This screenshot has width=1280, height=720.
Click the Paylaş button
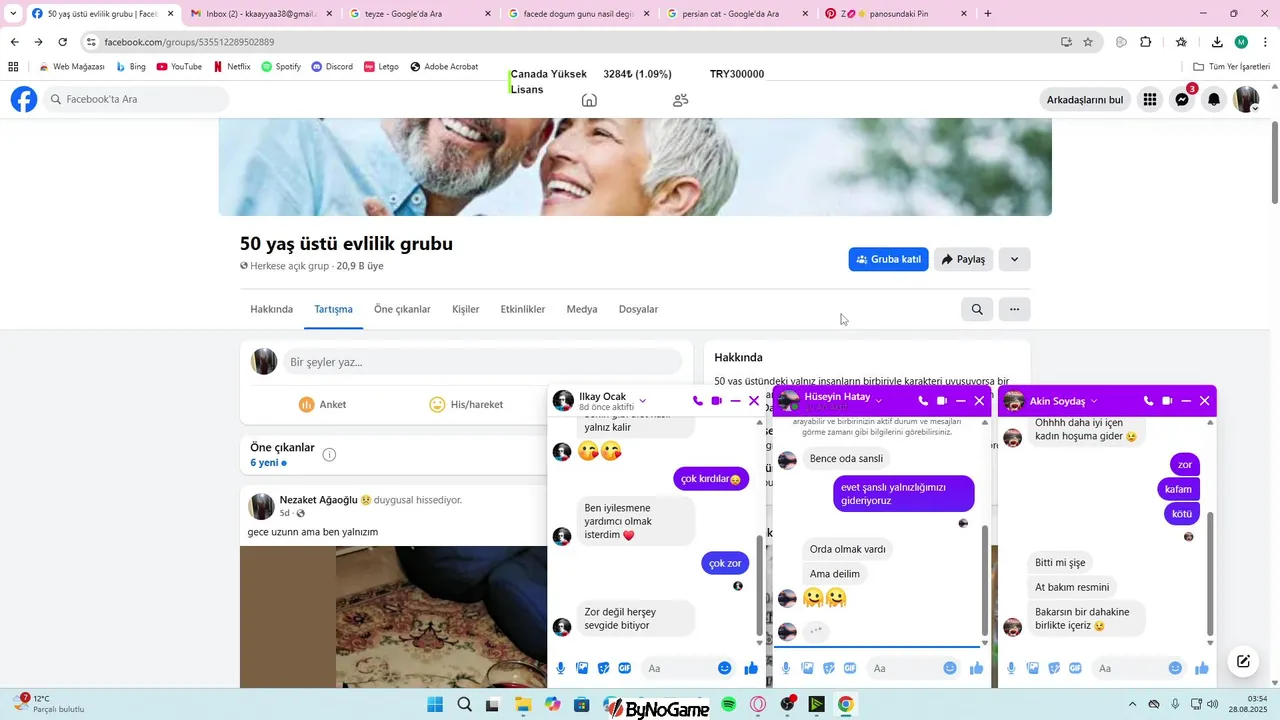964,259
